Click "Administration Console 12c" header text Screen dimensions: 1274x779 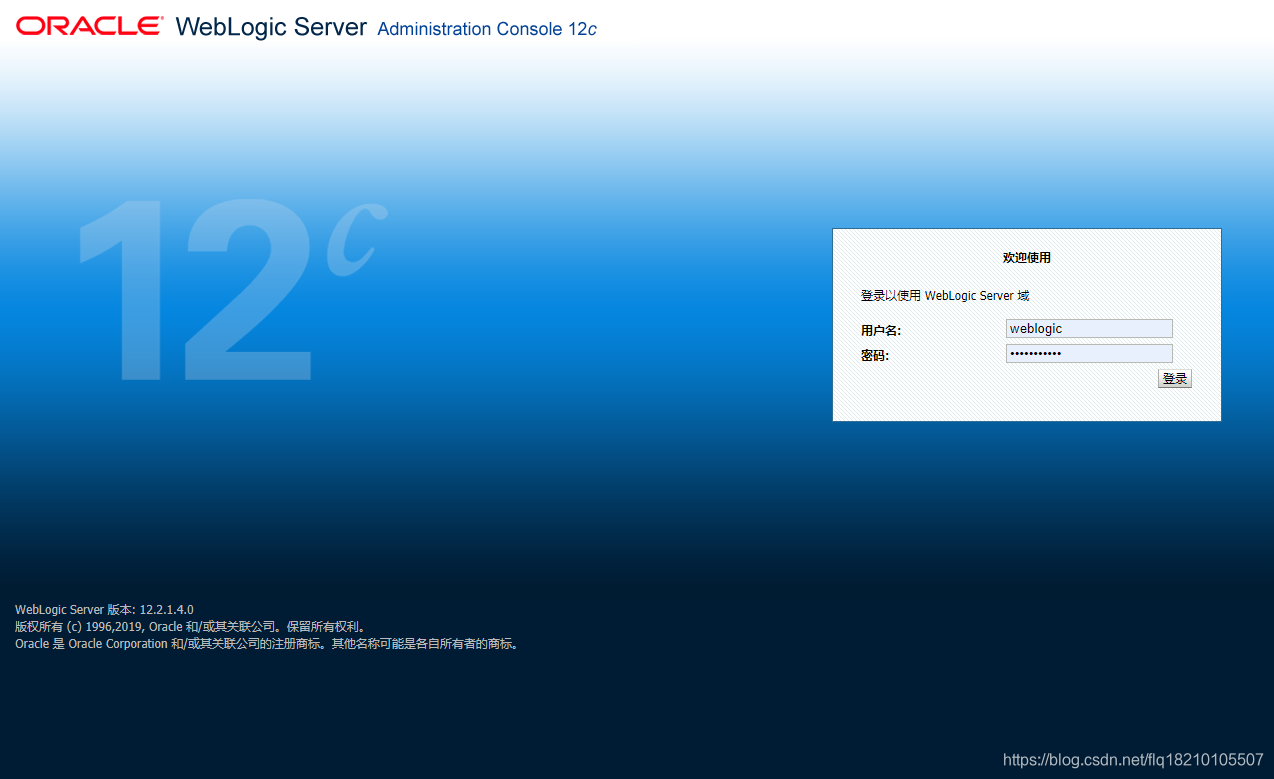click(x=487, y=29)
